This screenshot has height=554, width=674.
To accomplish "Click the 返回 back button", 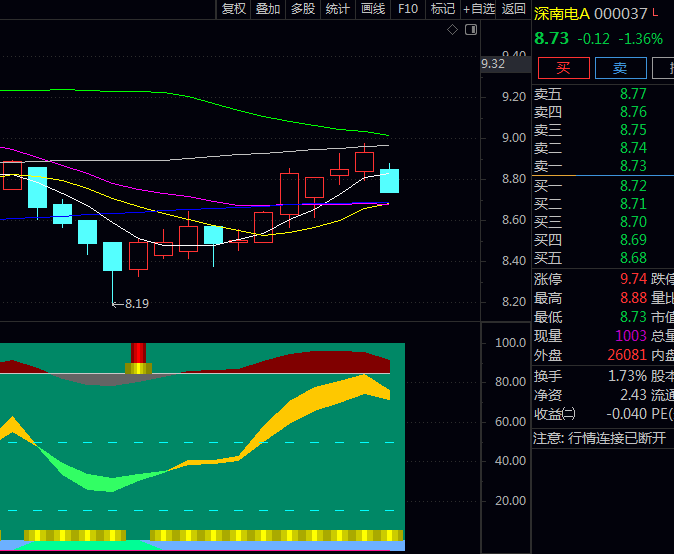I will (513, 9).
